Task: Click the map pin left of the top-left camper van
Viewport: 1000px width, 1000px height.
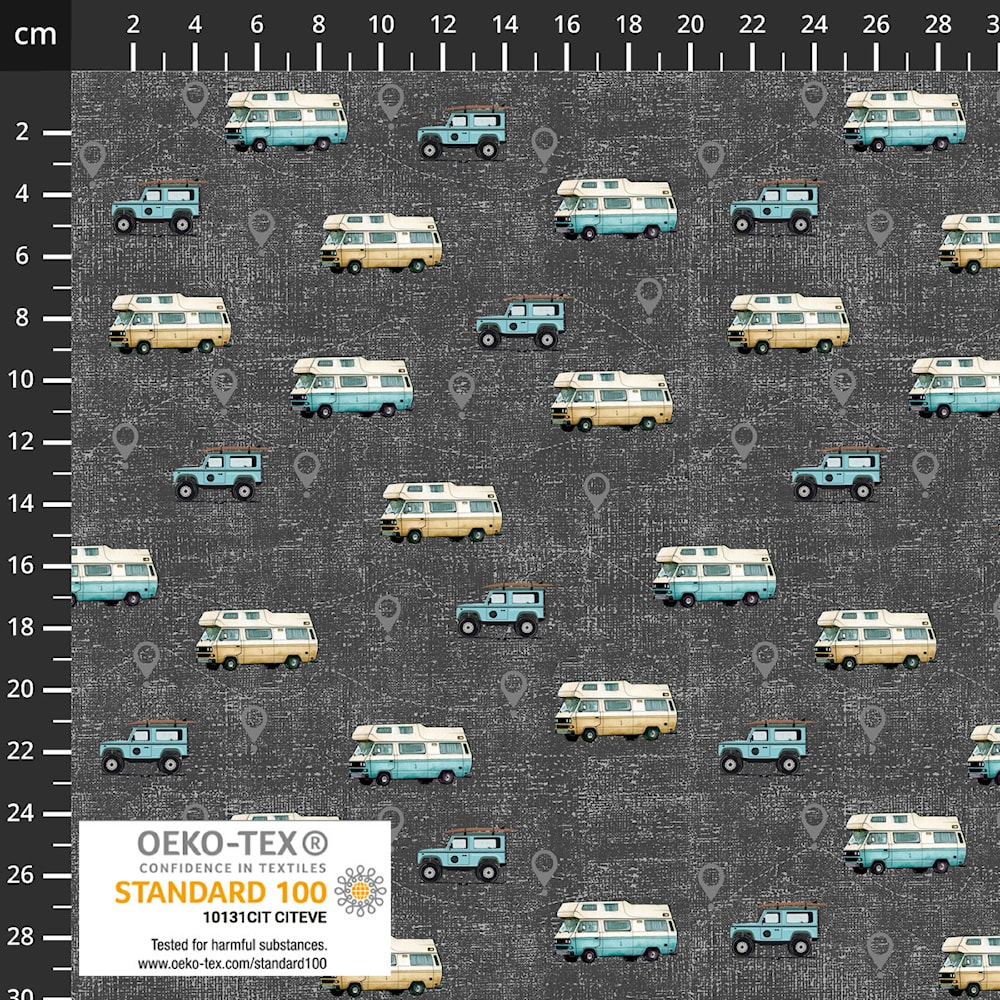Action: pos(195,98)
